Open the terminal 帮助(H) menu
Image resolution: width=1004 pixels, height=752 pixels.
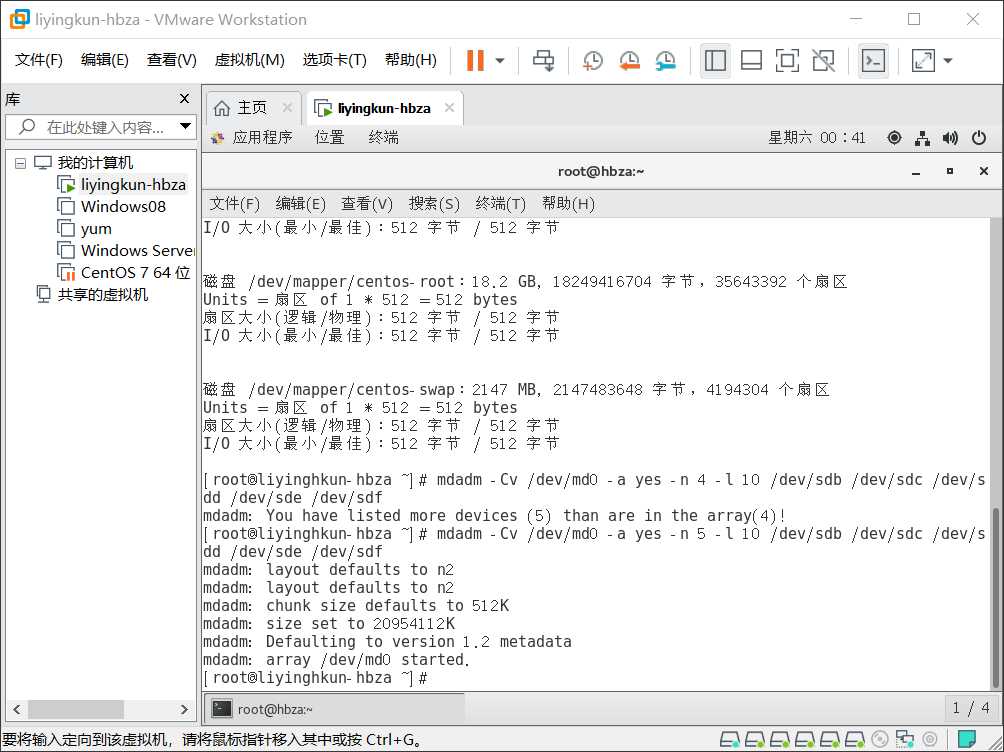[x=569, y=204]
